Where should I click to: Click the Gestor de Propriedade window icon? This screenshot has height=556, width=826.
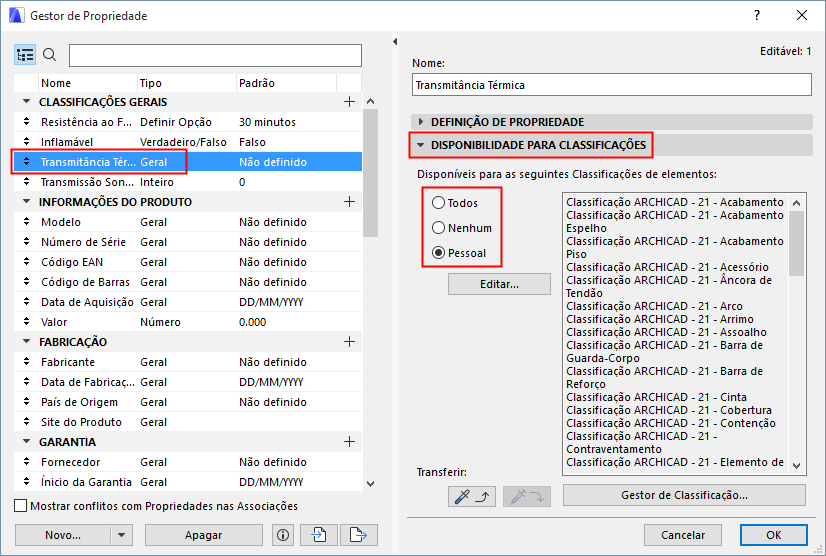pos(16,15)
